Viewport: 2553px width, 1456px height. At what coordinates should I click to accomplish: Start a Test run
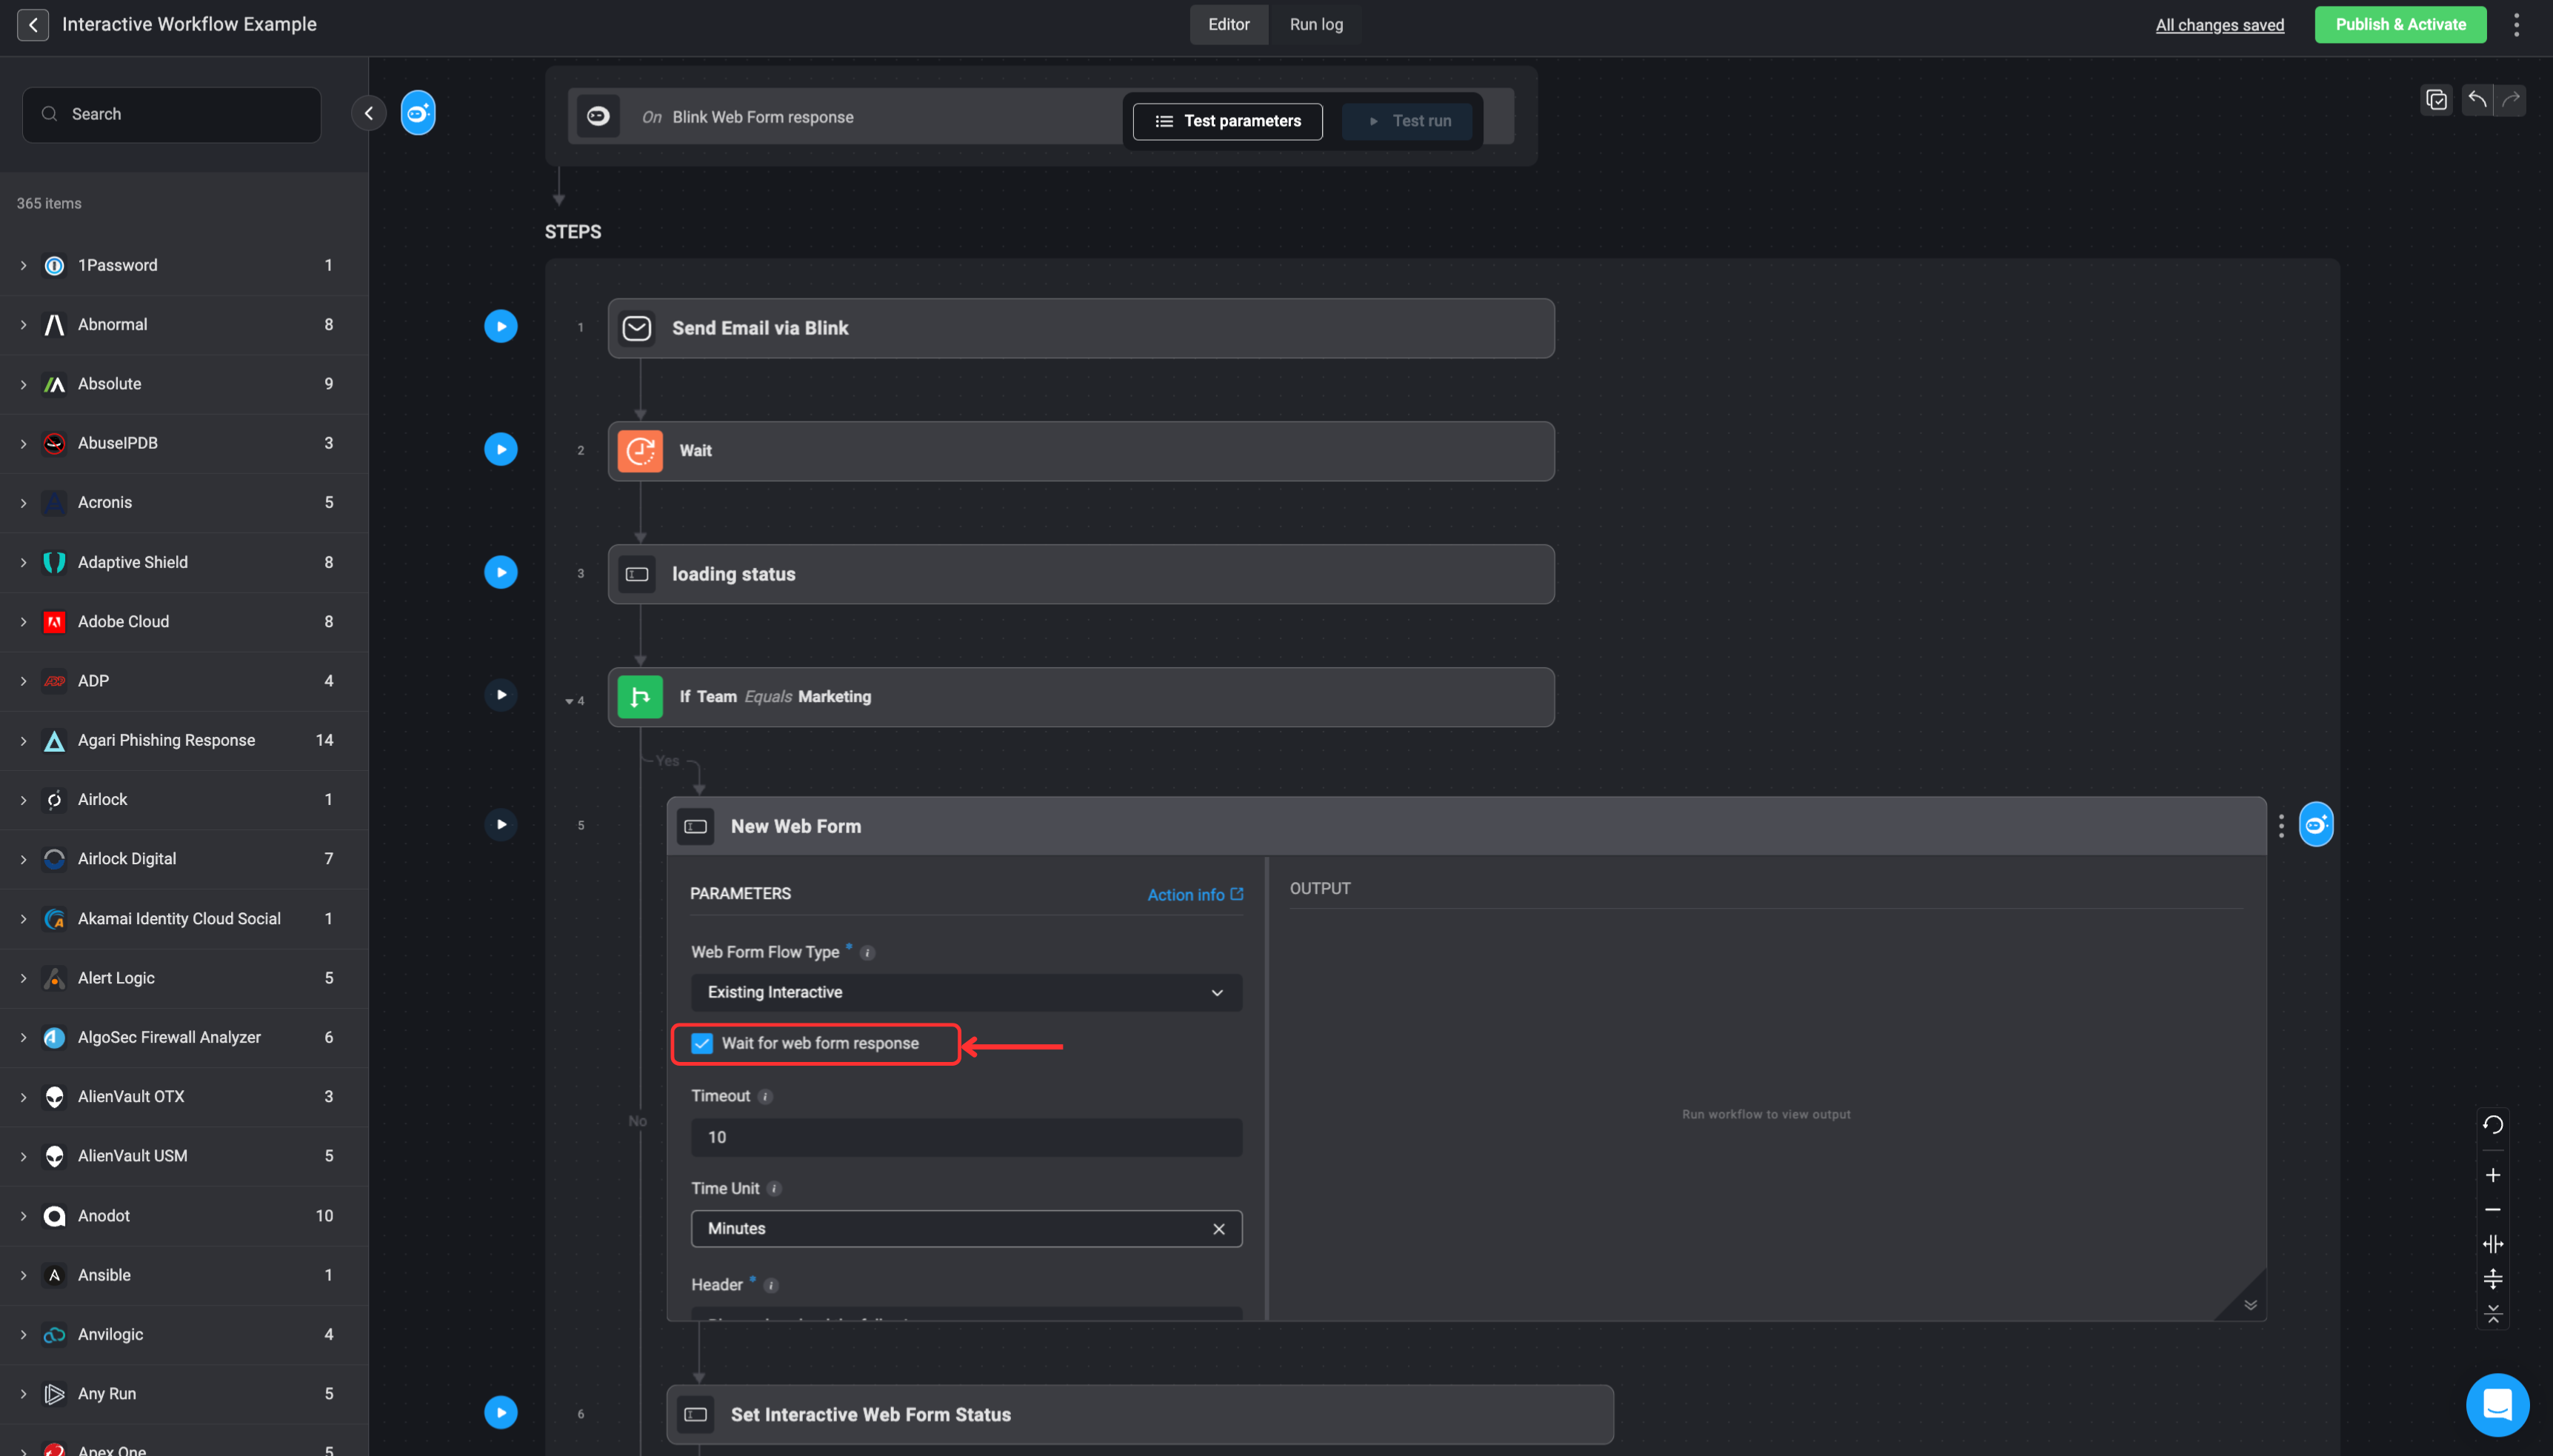[1407, 121]
